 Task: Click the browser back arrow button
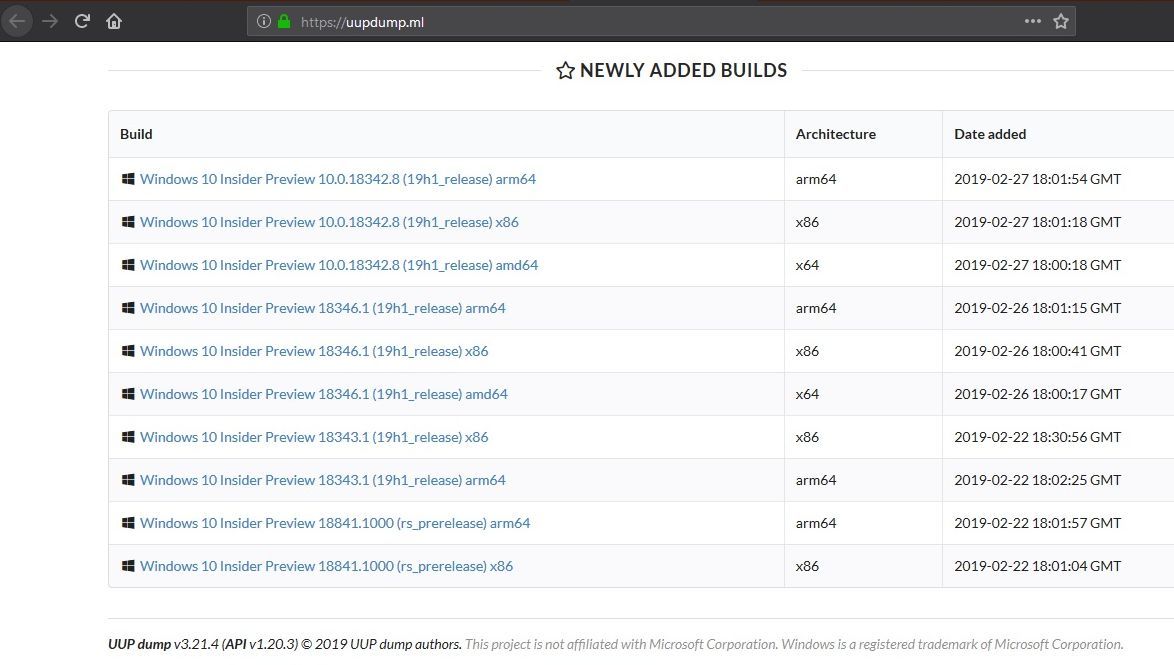pos(18,21)
